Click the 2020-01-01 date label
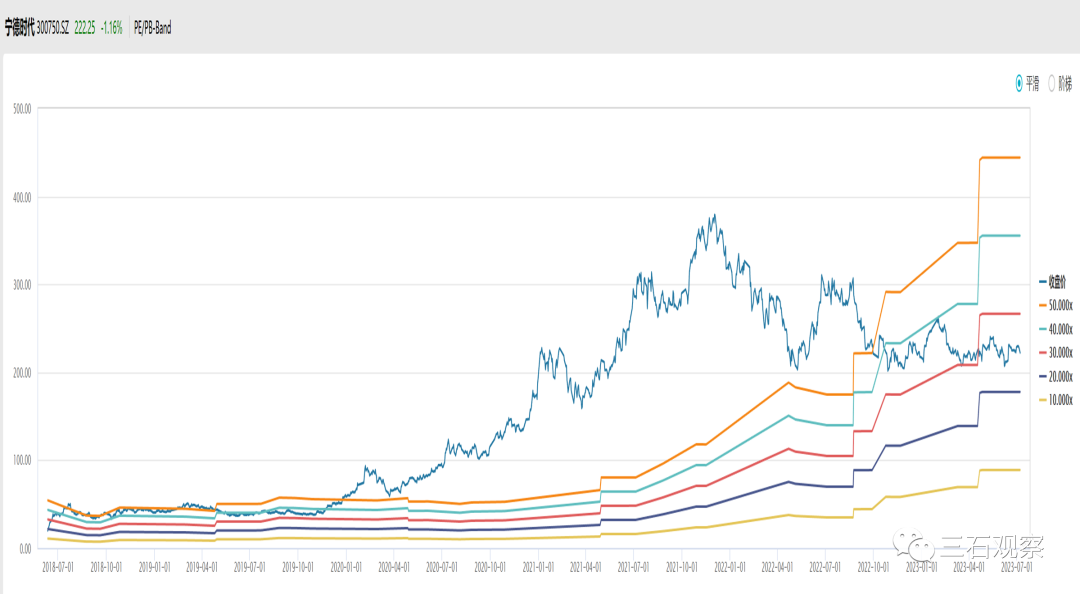Viewport: 1080px width, 594px height. 346,567
